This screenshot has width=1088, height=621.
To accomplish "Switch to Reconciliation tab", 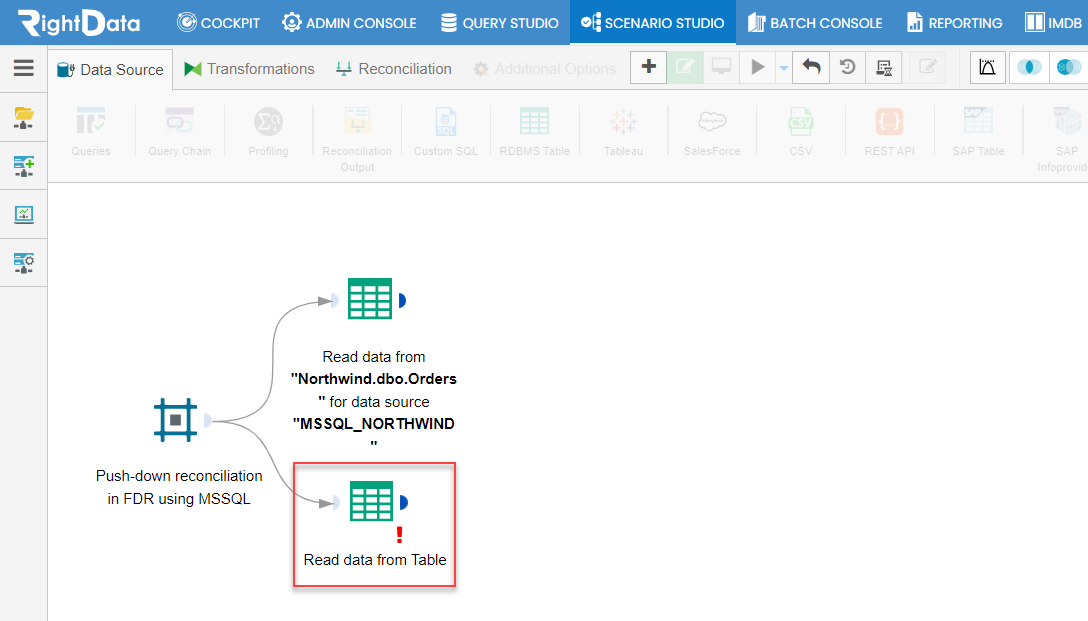I will [x=393, y=69].
